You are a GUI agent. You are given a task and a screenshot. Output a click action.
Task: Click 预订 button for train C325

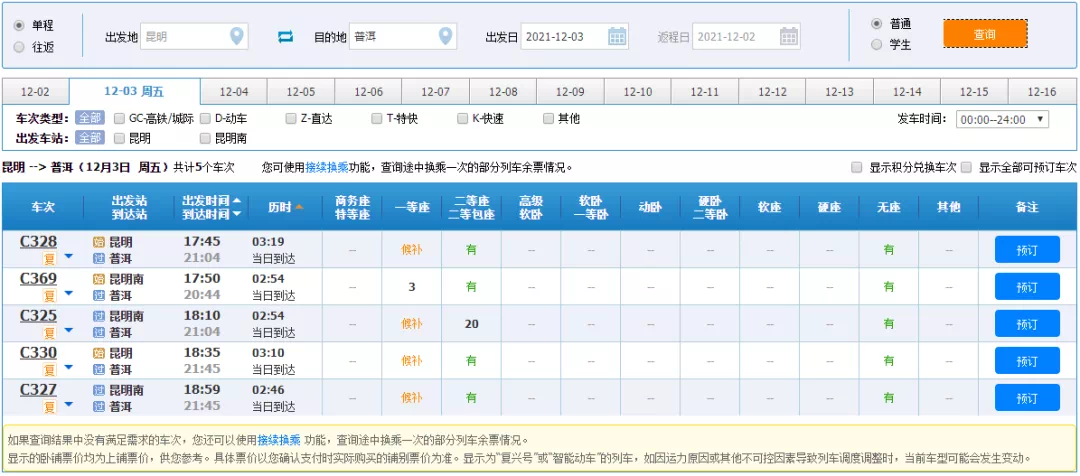pos(1026,324)
